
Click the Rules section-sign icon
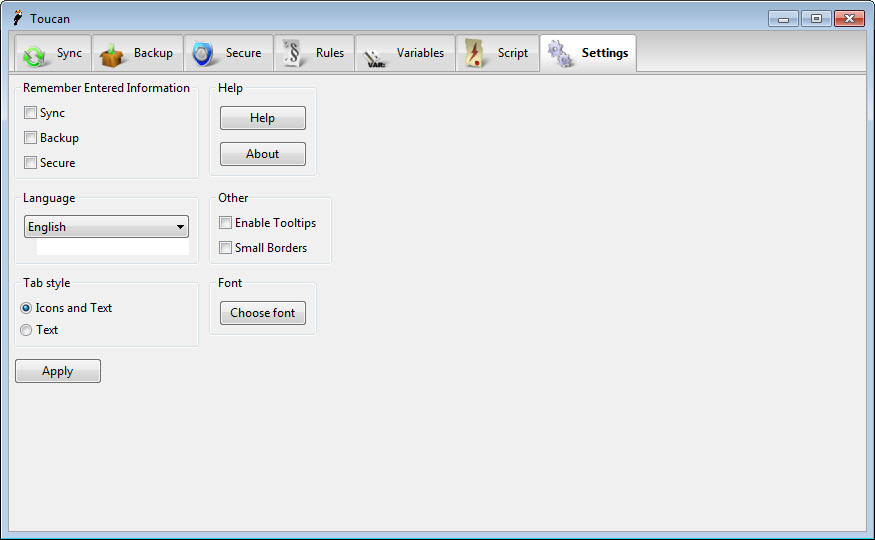tap(292, 54)
